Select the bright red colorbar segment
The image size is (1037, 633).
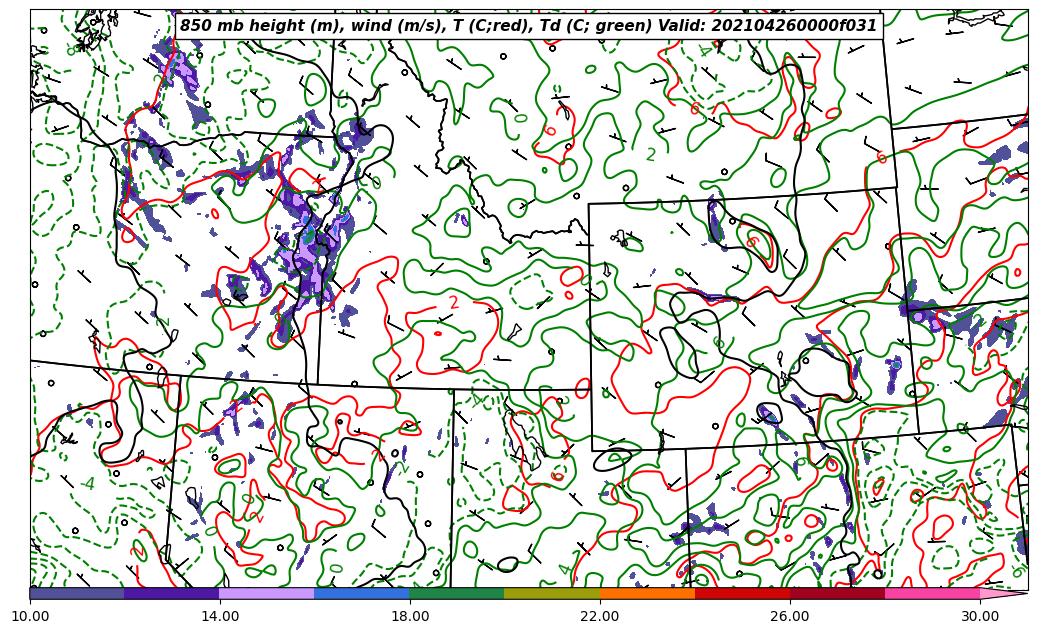pyautogui.click(x=742, y=594)
